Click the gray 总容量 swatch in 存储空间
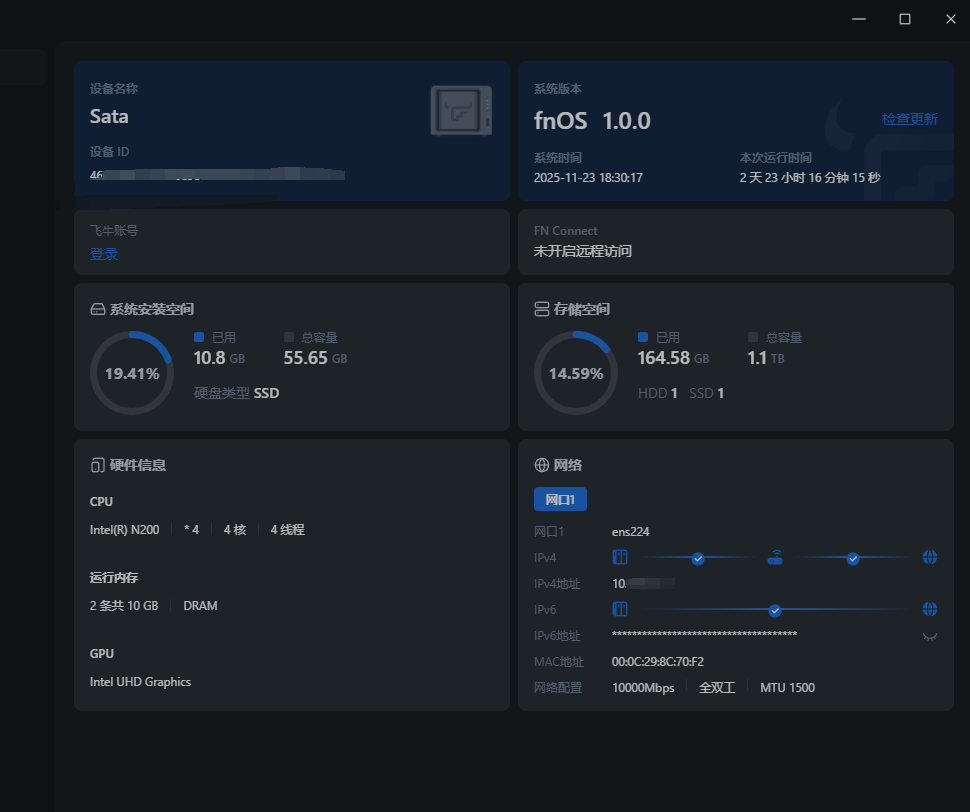The height and width of the screenshot is (812, 970). (x=753, y=337)
